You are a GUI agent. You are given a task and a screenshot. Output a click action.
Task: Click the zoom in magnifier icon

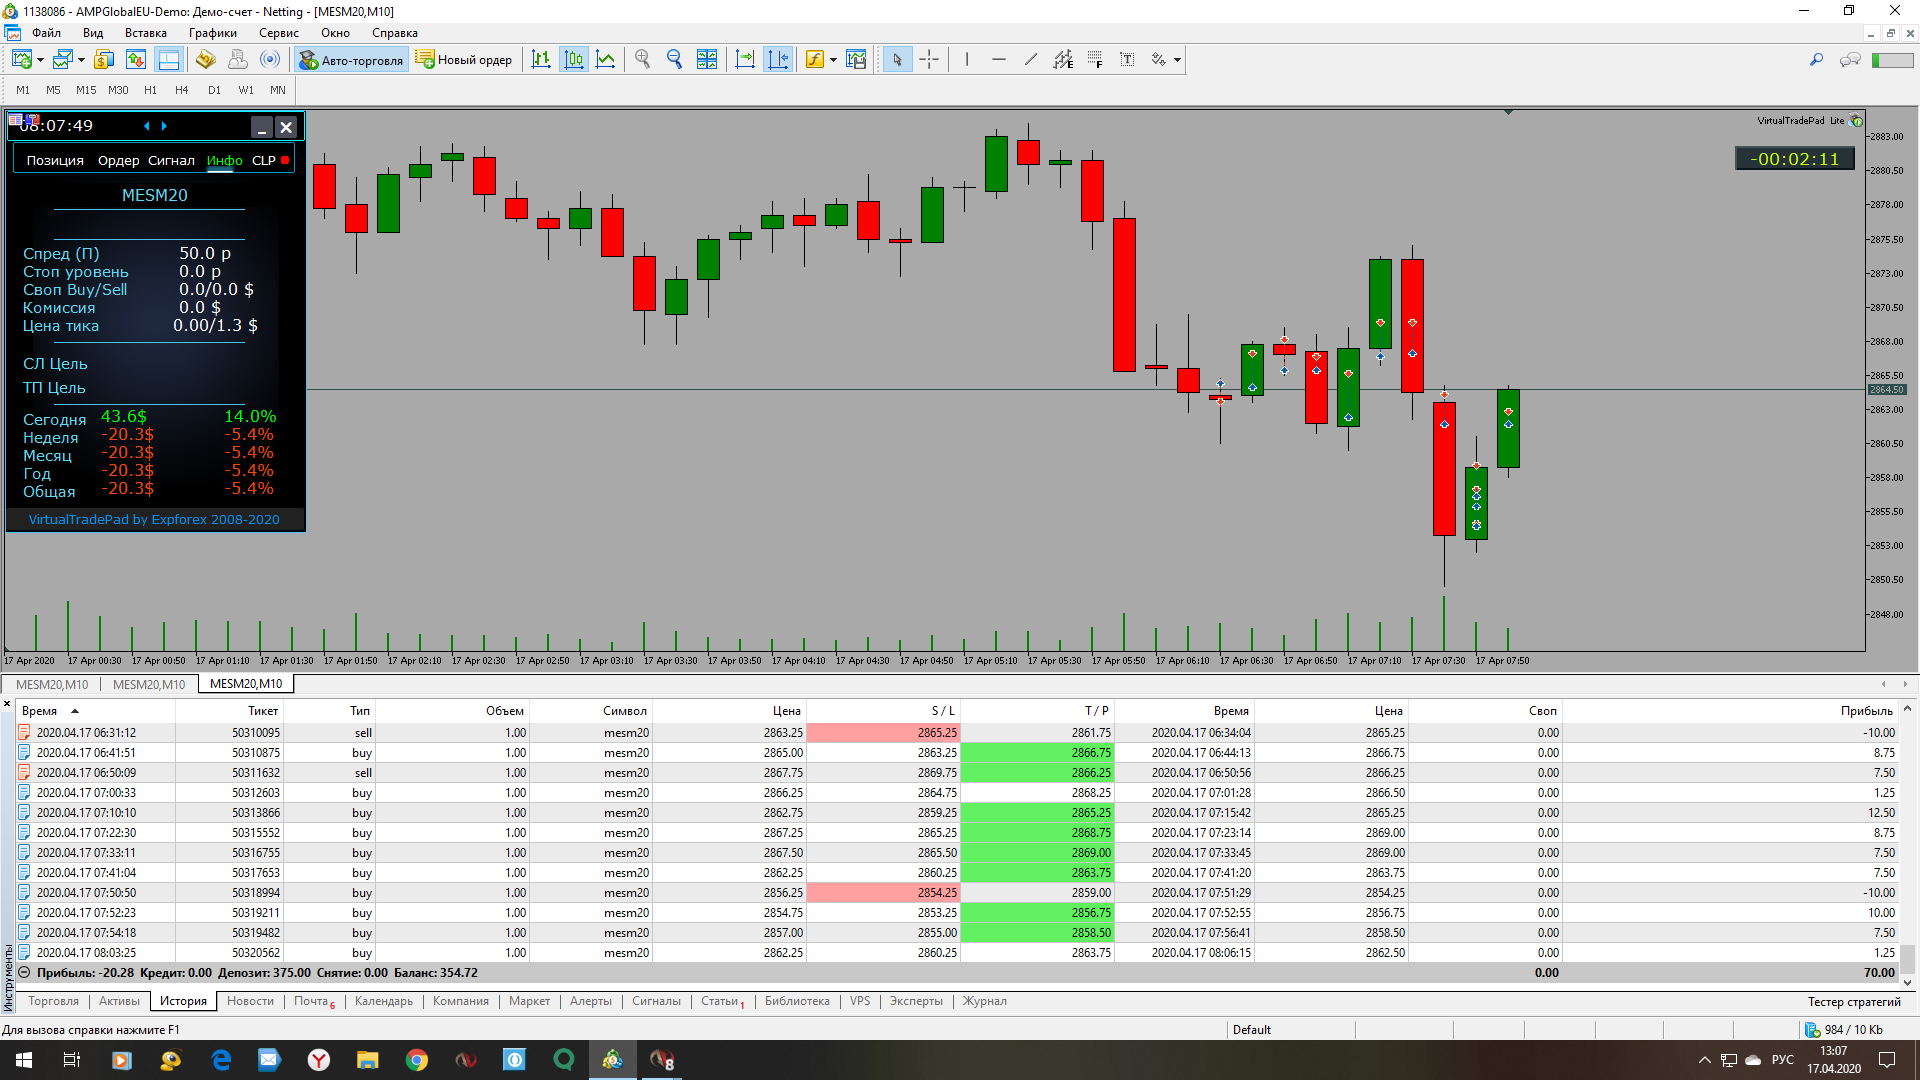[x=642, y=60]
